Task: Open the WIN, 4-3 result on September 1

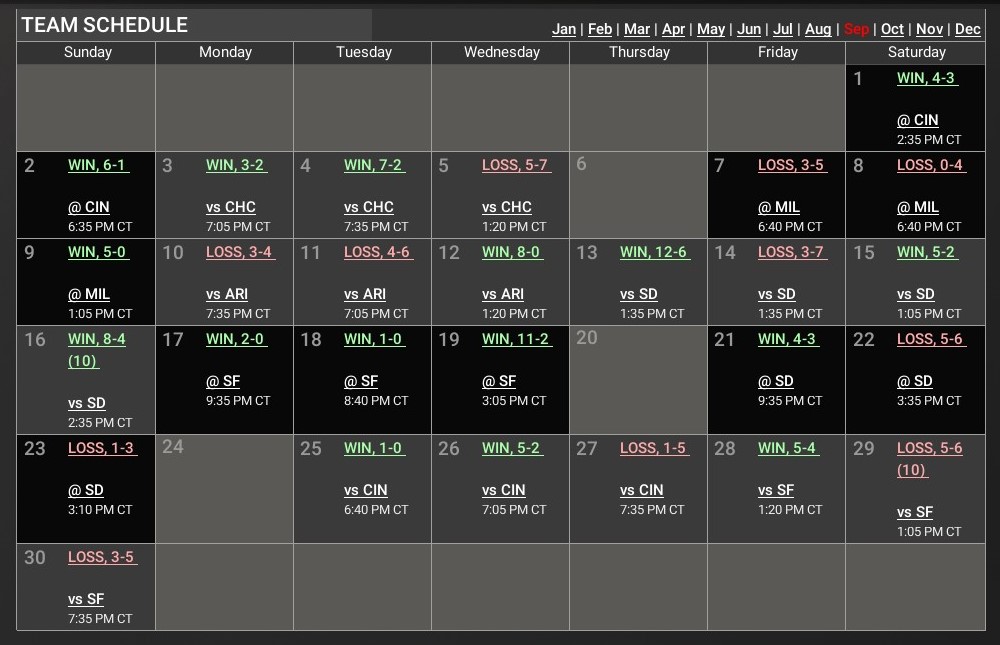Action: [926, 78]
